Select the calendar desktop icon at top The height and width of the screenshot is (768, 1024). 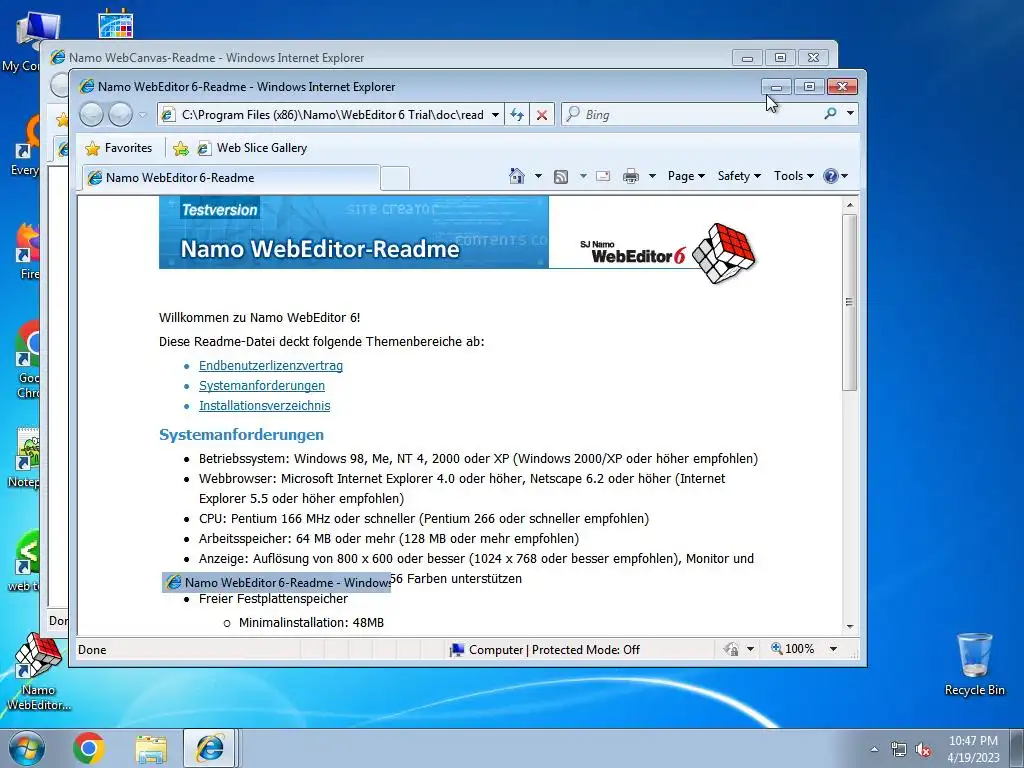(116, 24)
